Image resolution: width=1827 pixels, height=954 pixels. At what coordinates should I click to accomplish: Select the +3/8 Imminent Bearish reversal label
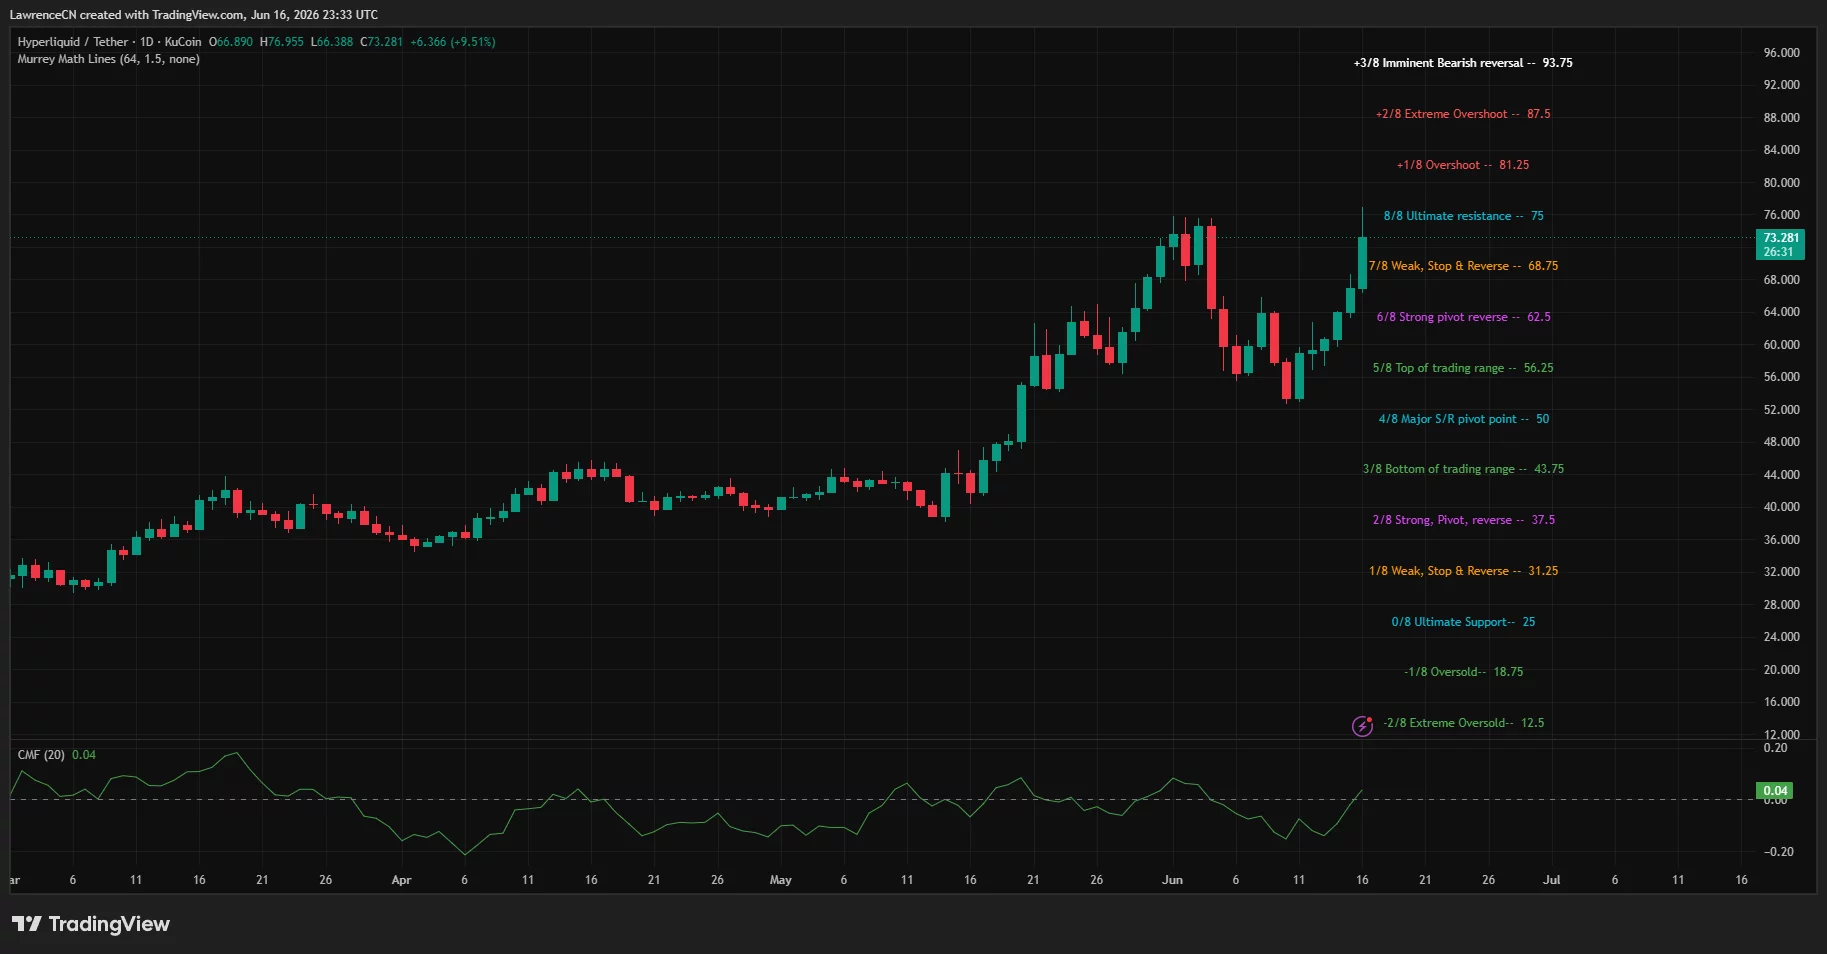1463,63
